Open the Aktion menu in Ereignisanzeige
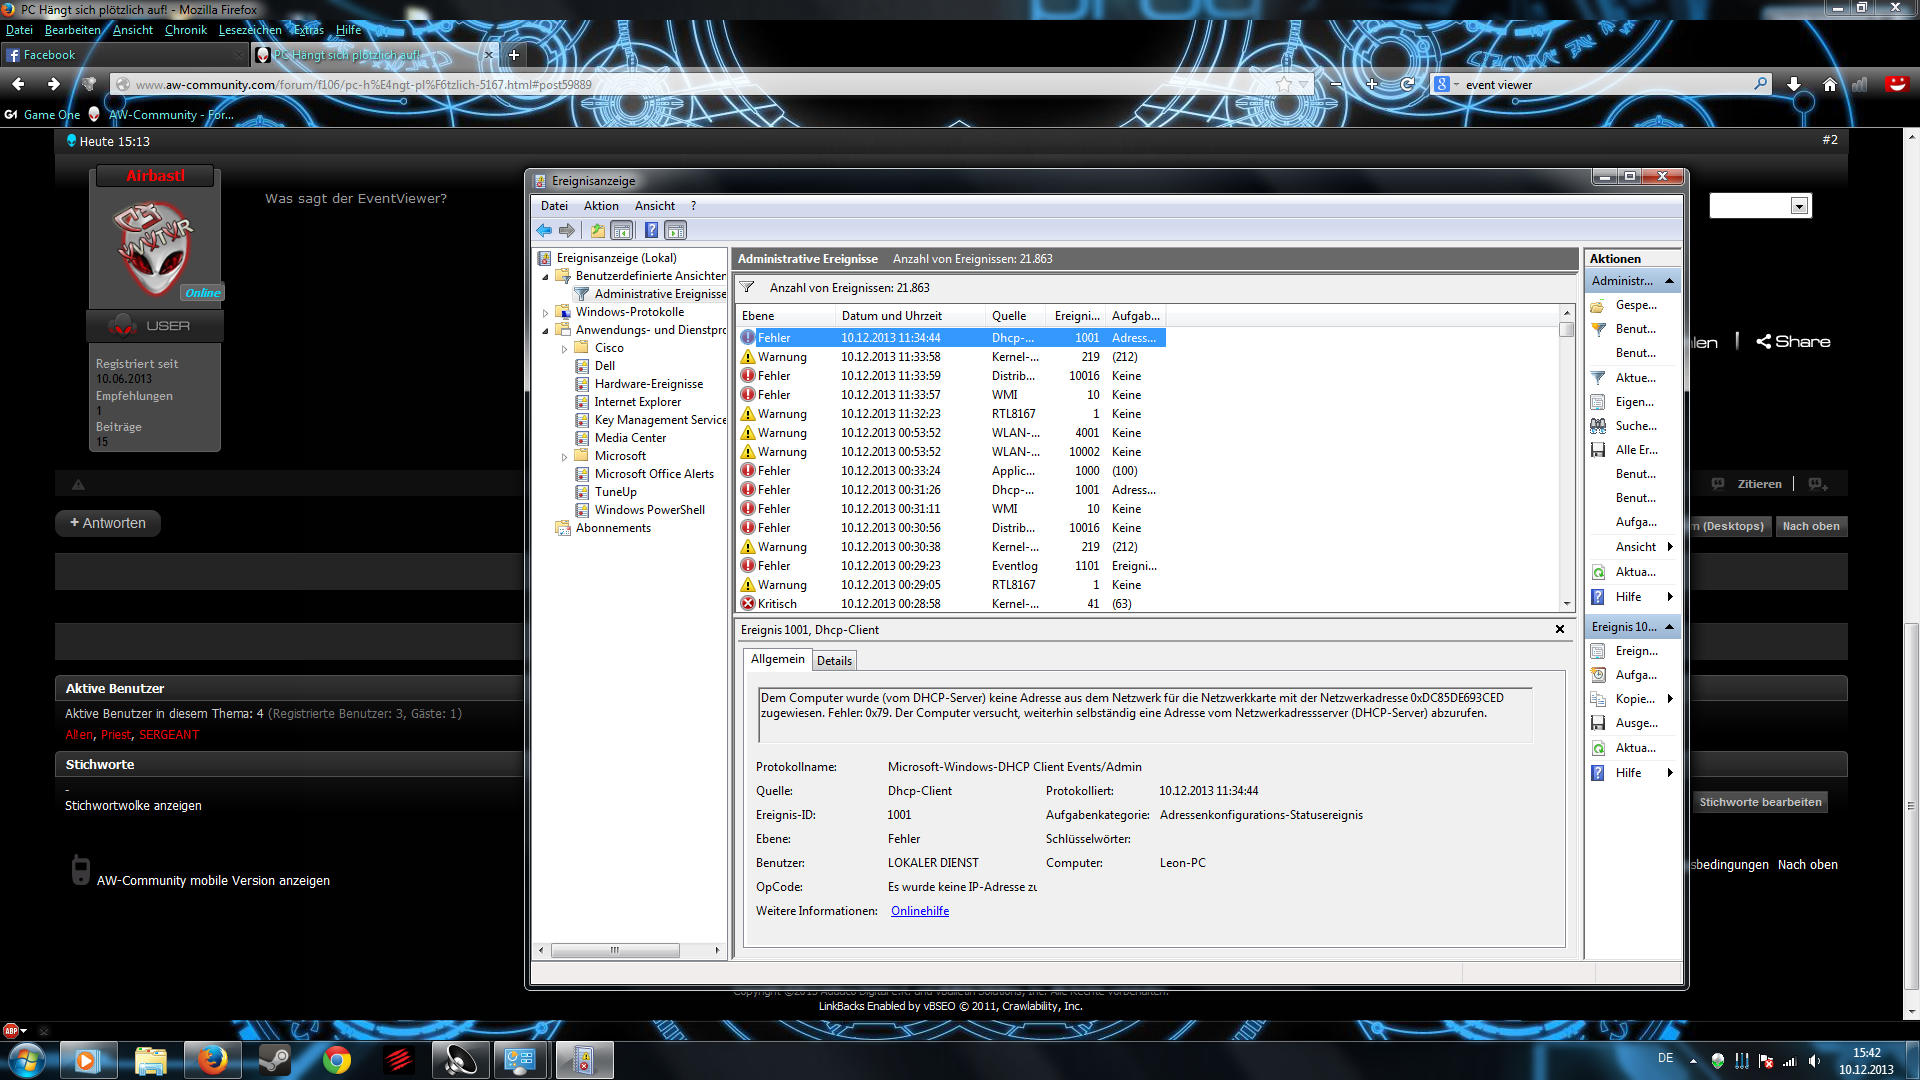 pyautogui.click(x=601, y=206)
